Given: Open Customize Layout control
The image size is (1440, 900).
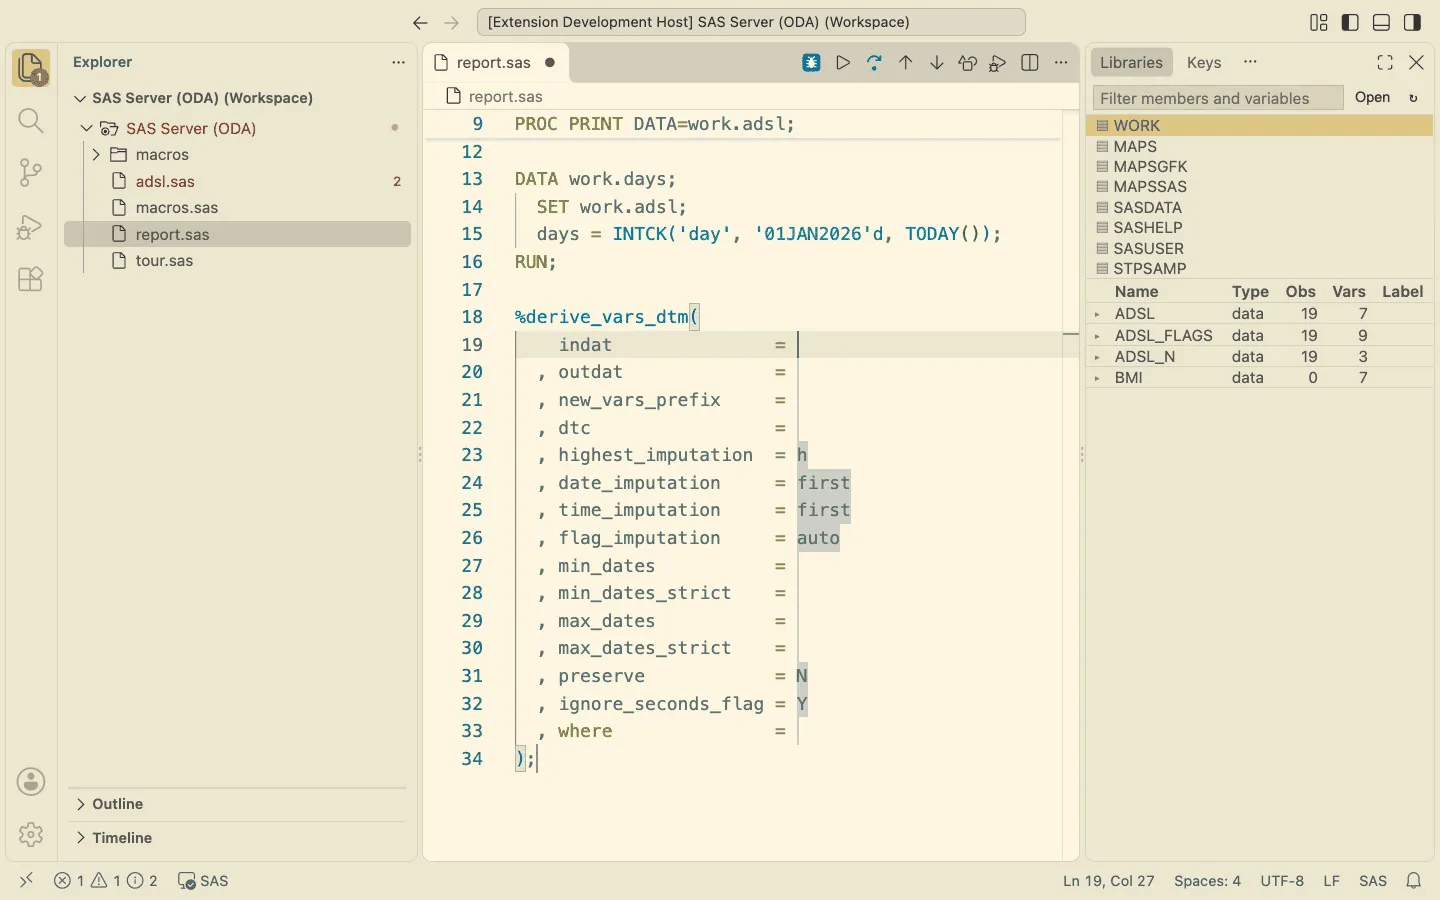Looking at the screenshot, I should point(1319,22).
